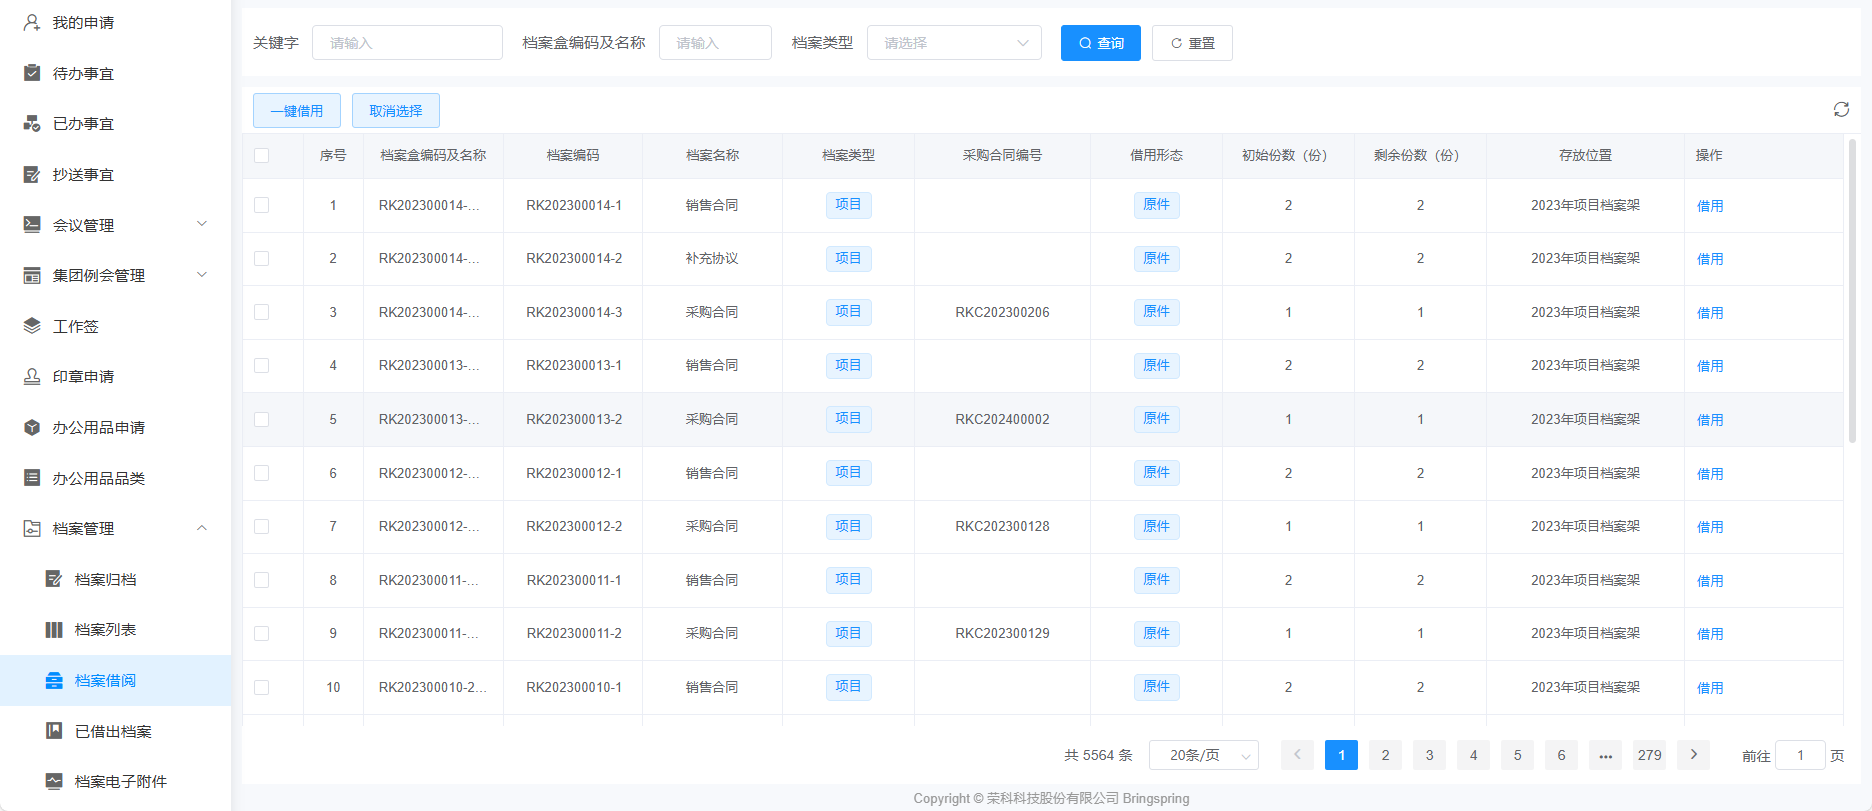Click the 档案列表 icon in sidebar
Screen dimensions: 1872x811
tap(54, 630)
